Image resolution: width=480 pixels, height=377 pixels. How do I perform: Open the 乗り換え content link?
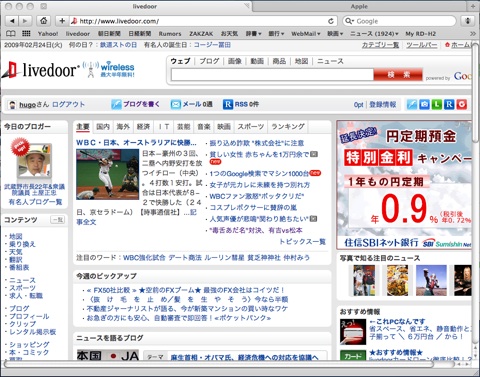point(22,244)
